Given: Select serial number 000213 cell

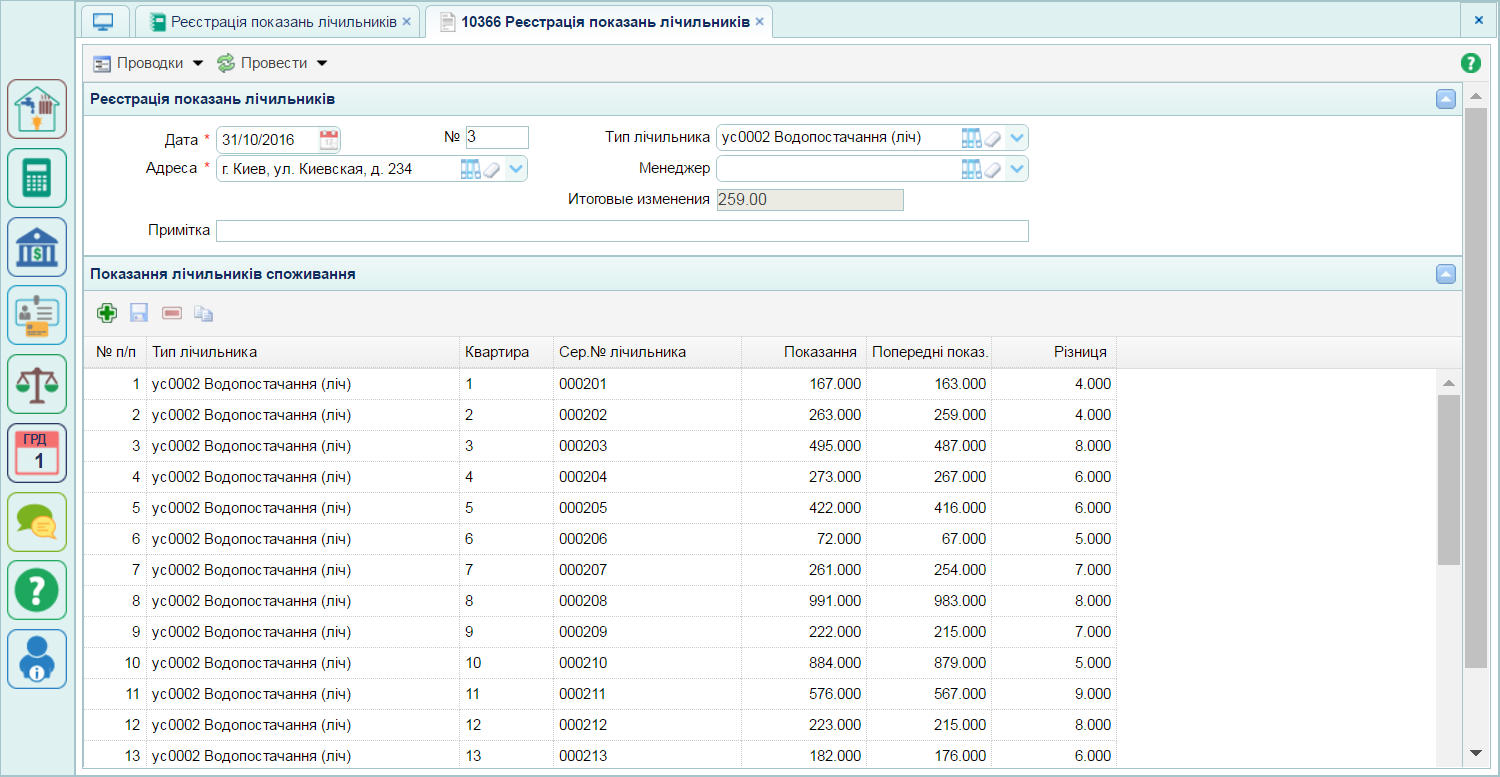Looking at the screenshot, I should tap(647, 756).
